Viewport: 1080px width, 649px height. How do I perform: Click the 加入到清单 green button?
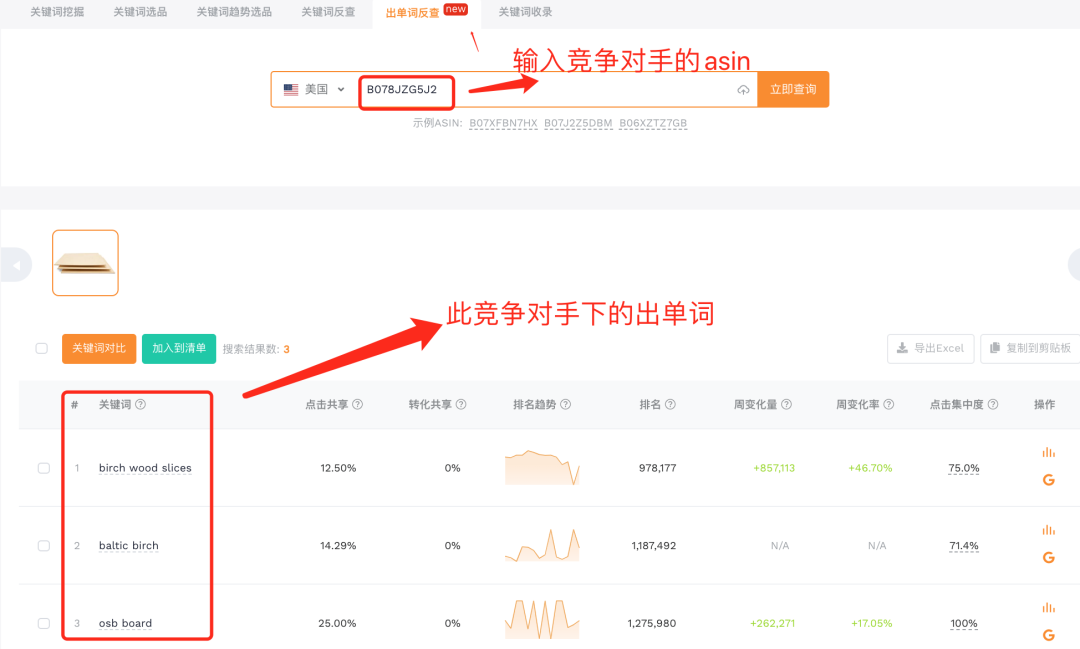point(179,348)
